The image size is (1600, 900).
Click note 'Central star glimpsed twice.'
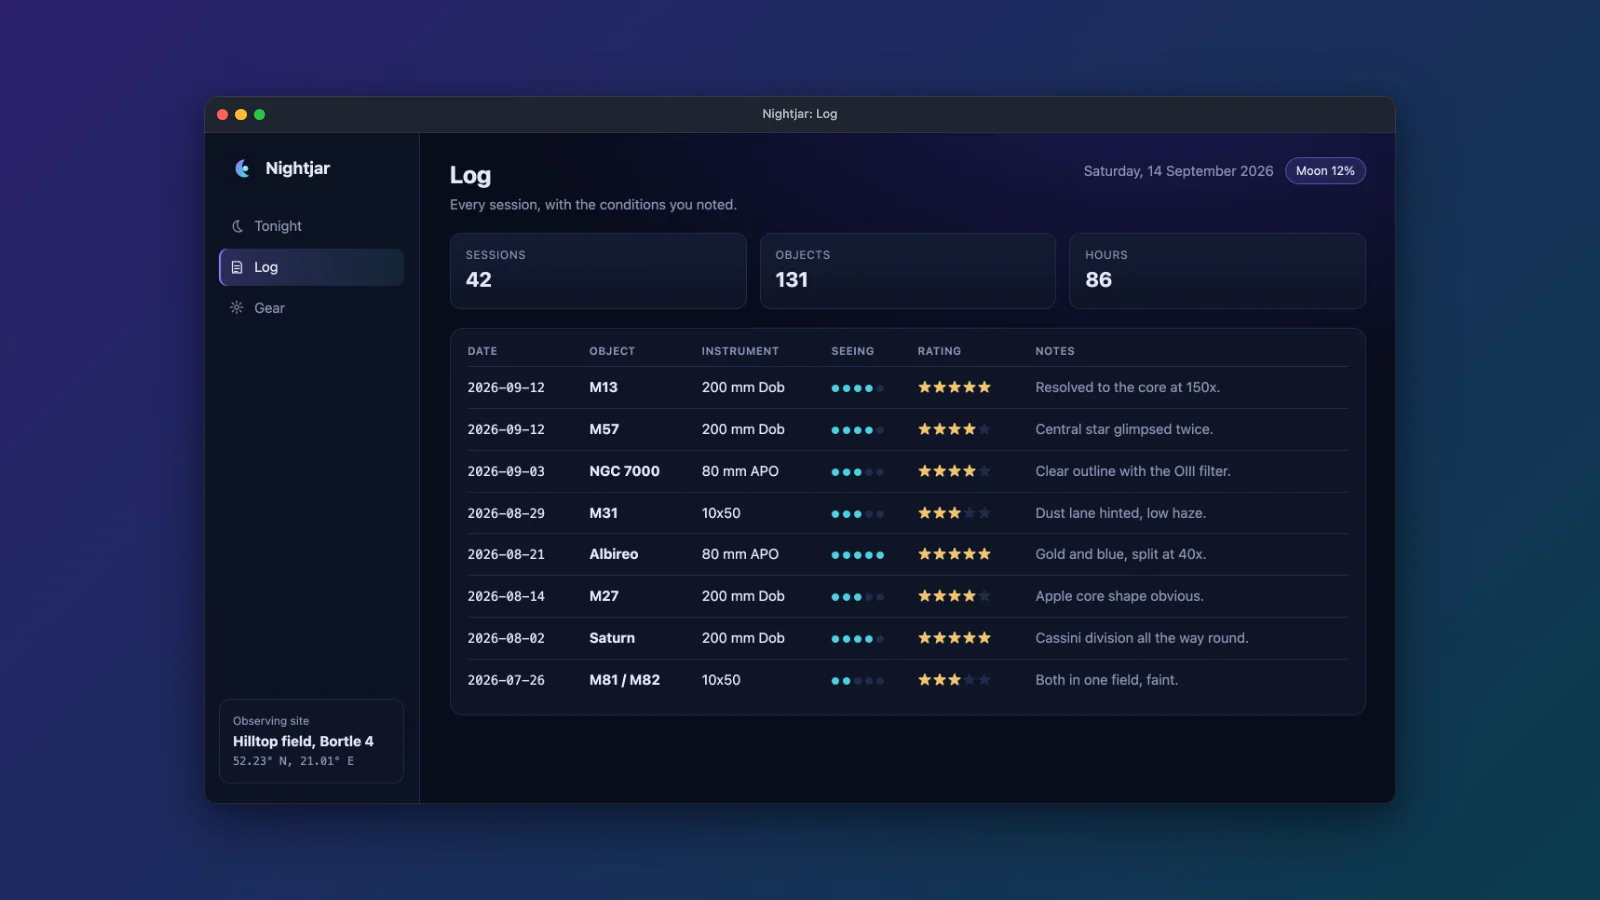tap(1124, 429)
